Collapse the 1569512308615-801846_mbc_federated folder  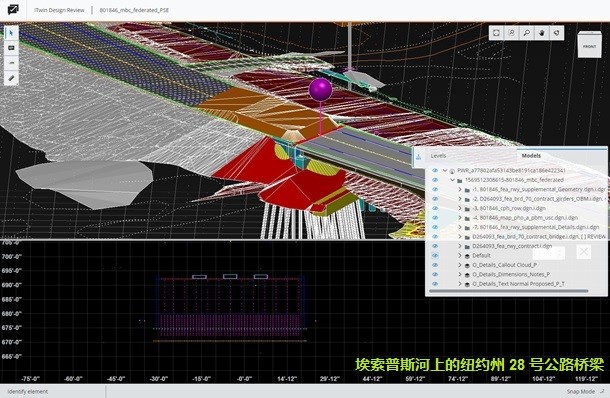click(452, 180)
